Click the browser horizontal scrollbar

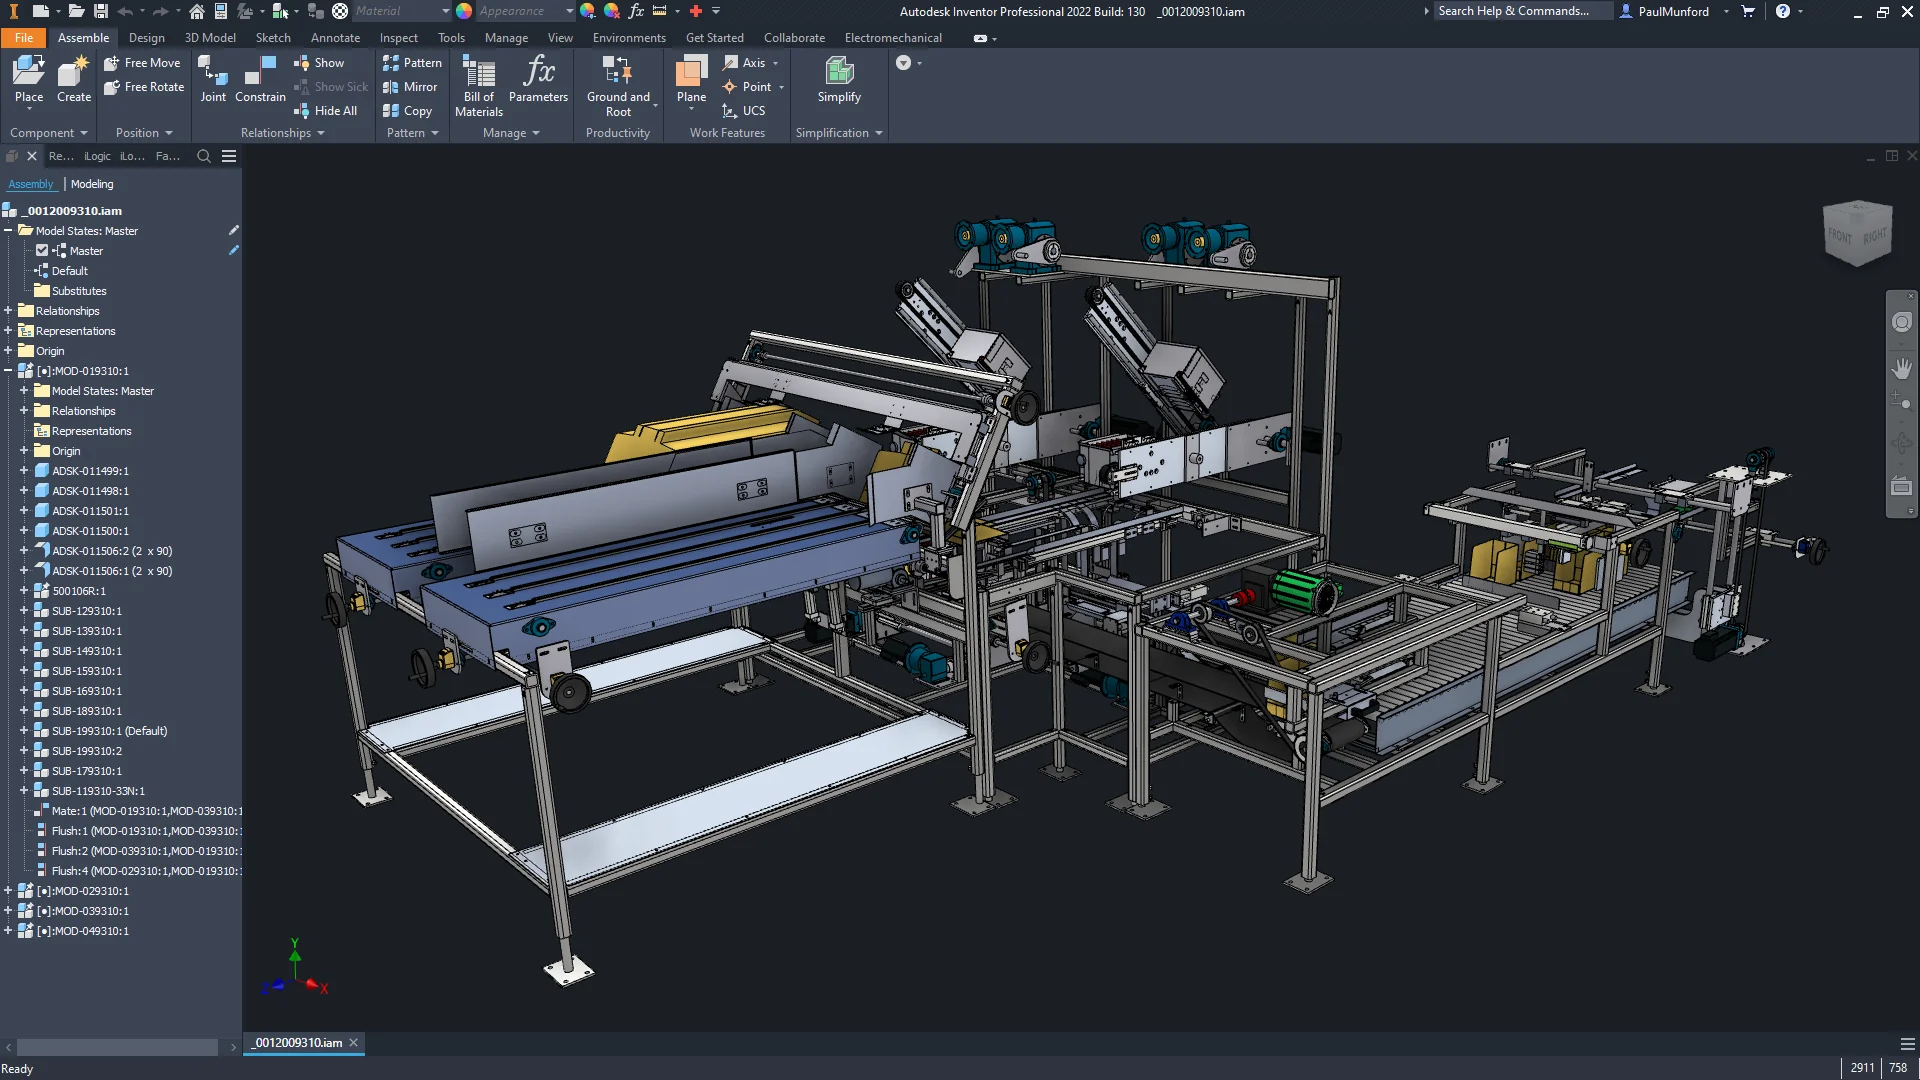click(117, 1047)
